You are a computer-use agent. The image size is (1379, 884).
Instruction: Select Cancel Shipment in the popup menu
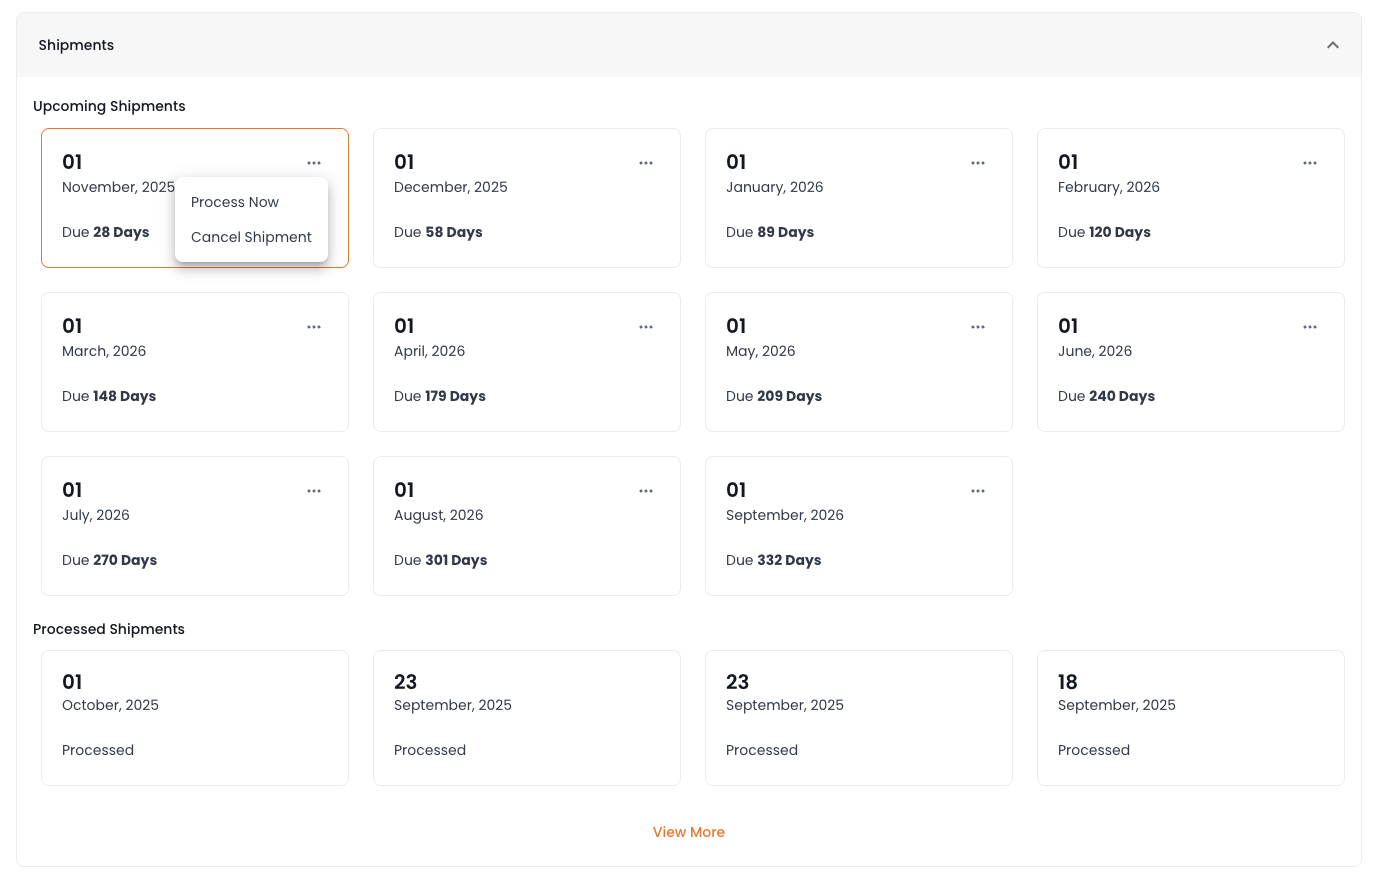(251, 237)
